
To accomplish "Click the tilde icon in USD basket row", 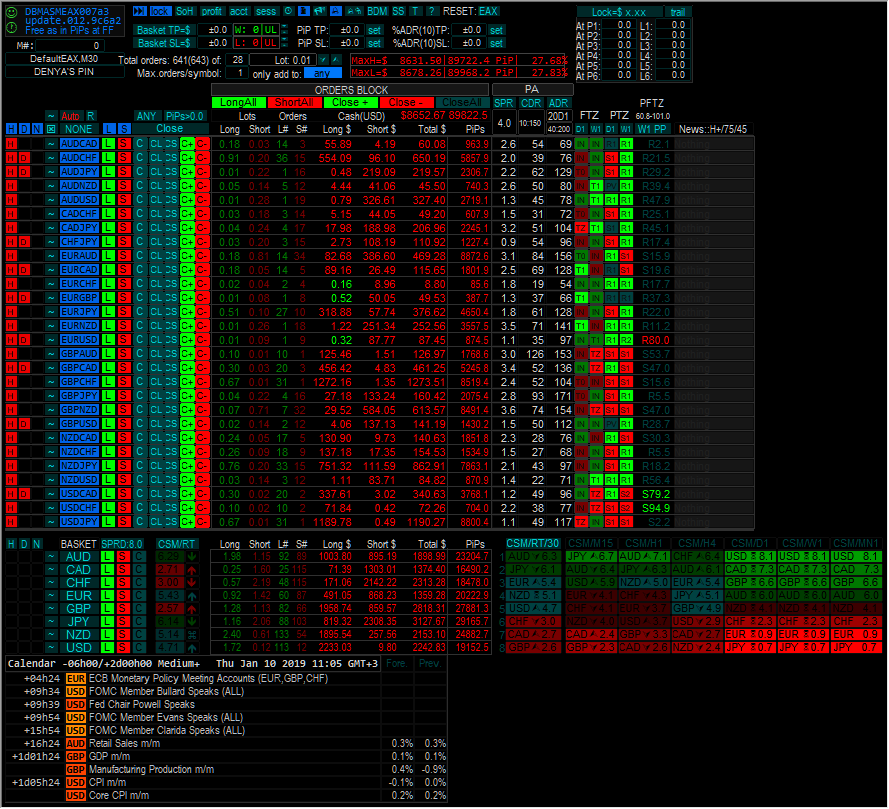I will [x=51, y=648].
